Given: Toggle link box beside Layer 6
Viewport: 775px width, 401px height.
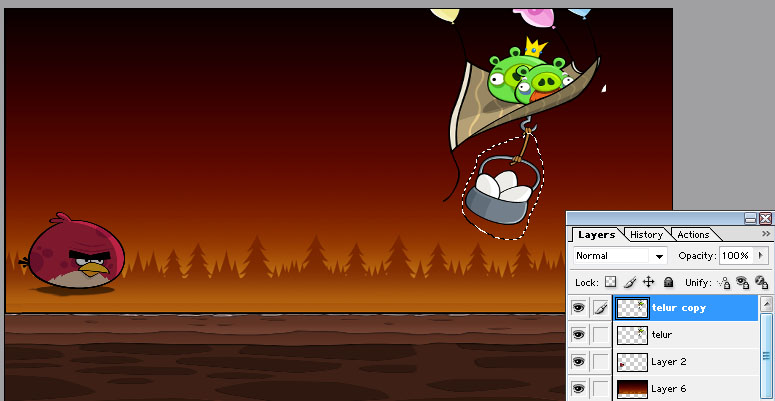Looking at the screenshot, I should pos(601,389).
